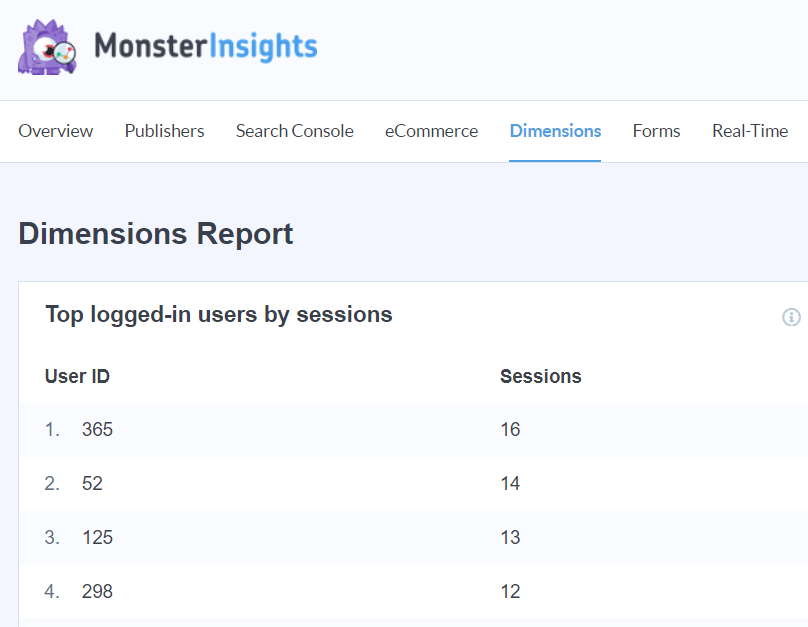Image resolution: width=808 pixels, height=627 pixels.
Task: View the Search Console tab
Action: point(294,131)
